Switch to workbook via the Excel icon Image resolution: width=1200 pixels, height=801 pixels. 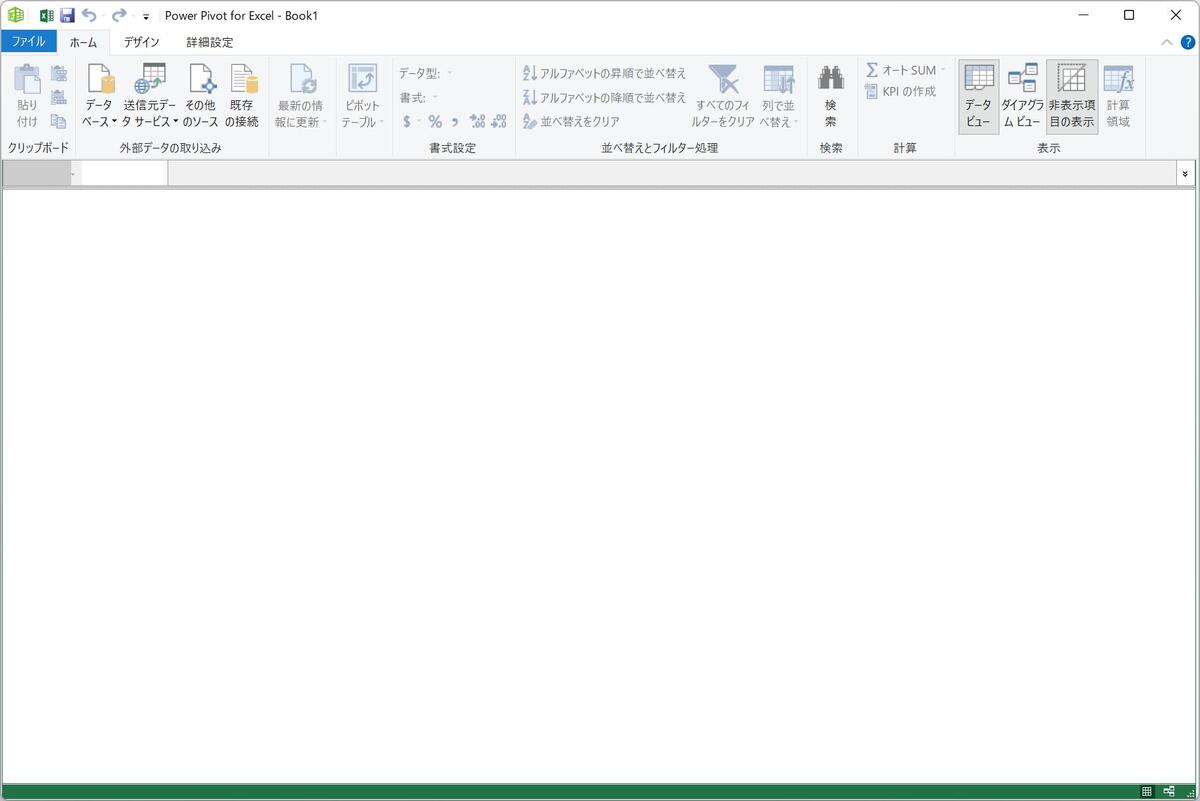46,15
